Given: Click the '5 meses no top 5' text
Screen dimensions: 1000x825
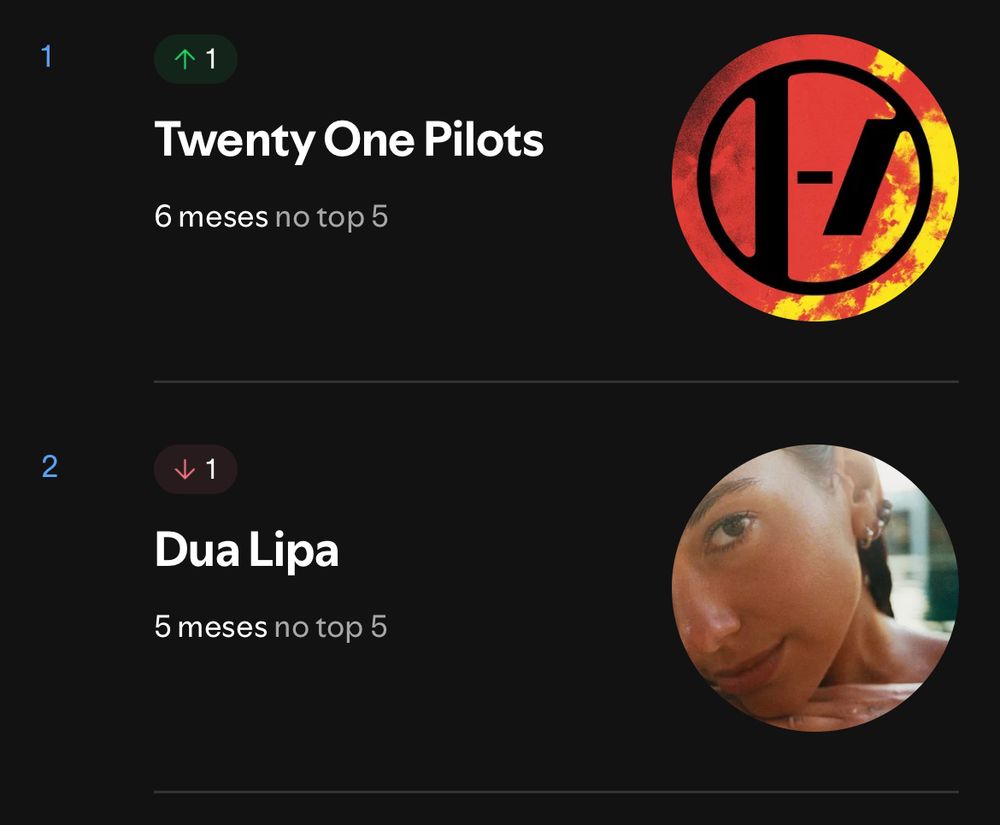Looking at the screenshot, I should pyautogui.click(x=270, y=627).
